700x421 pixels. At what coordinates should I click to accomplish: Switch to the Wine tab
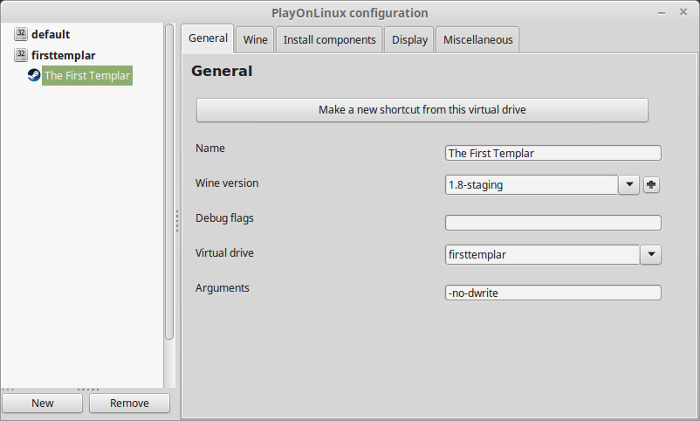(255, 40)
